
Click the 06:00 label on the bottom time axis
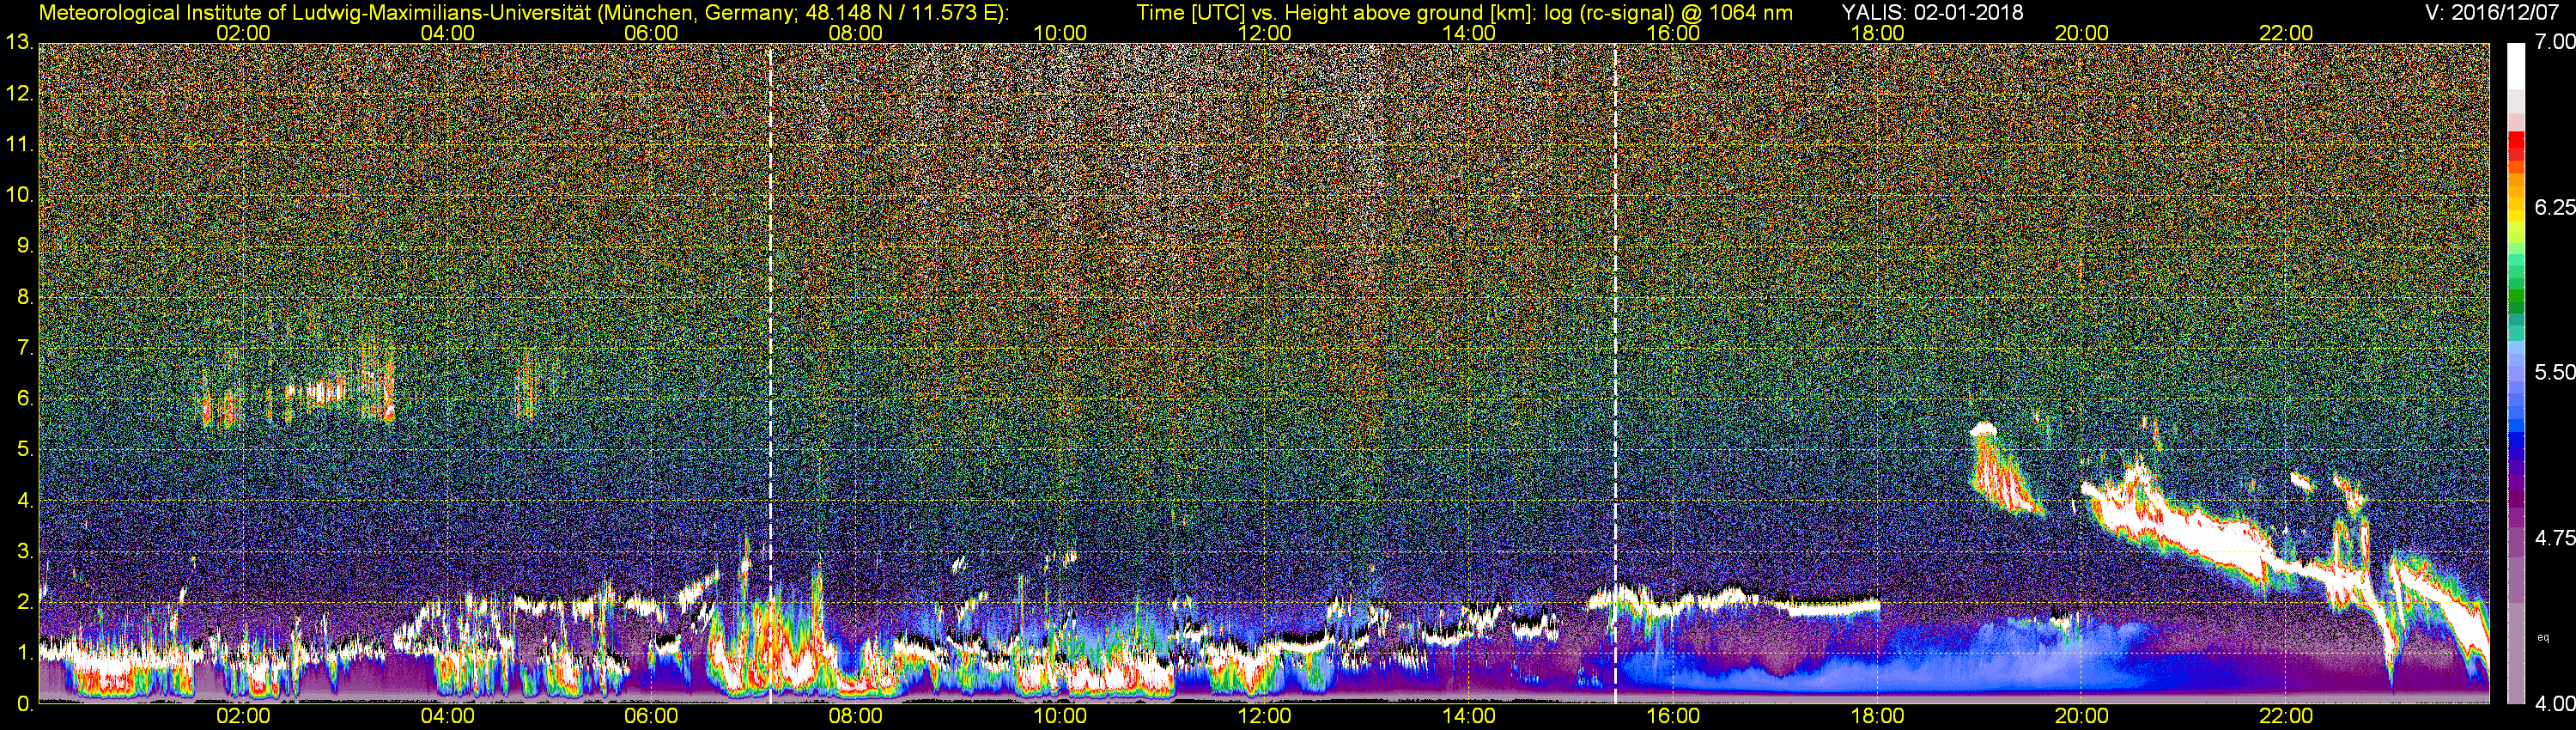651,716
